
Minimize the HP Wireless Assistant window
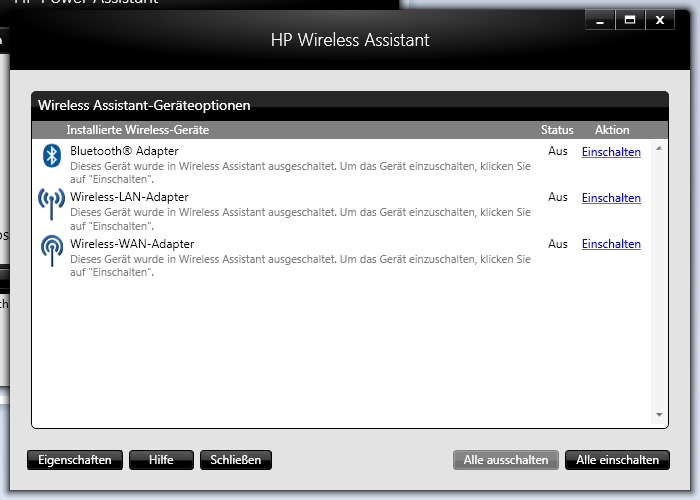click(x=600, y=21)
